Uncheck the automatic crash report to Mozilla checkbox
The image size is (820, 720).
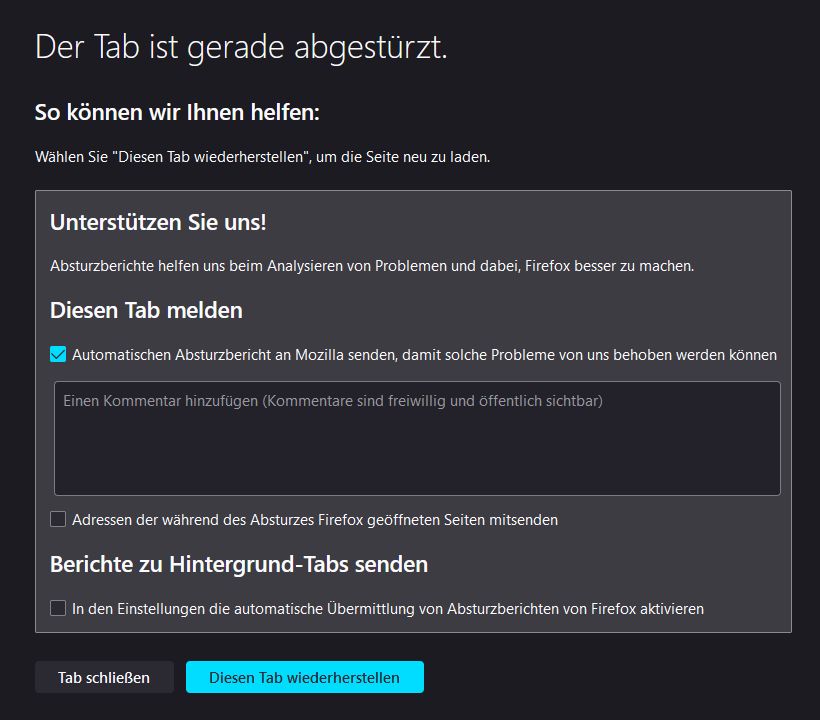point(58,354)
